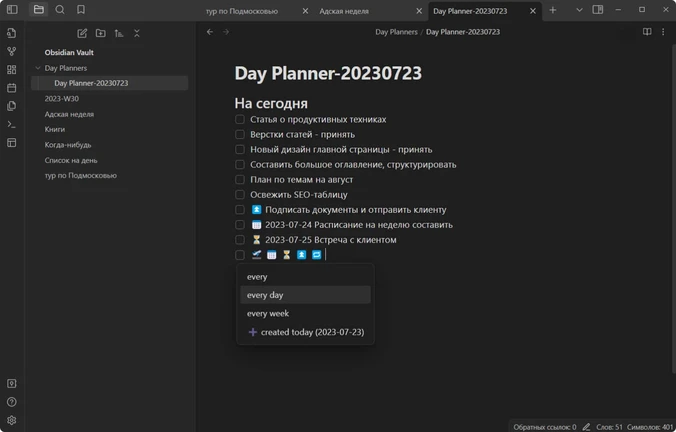Open settings gear in bottom left
This screenshot has height=432, width=676.
click(12, 420)
